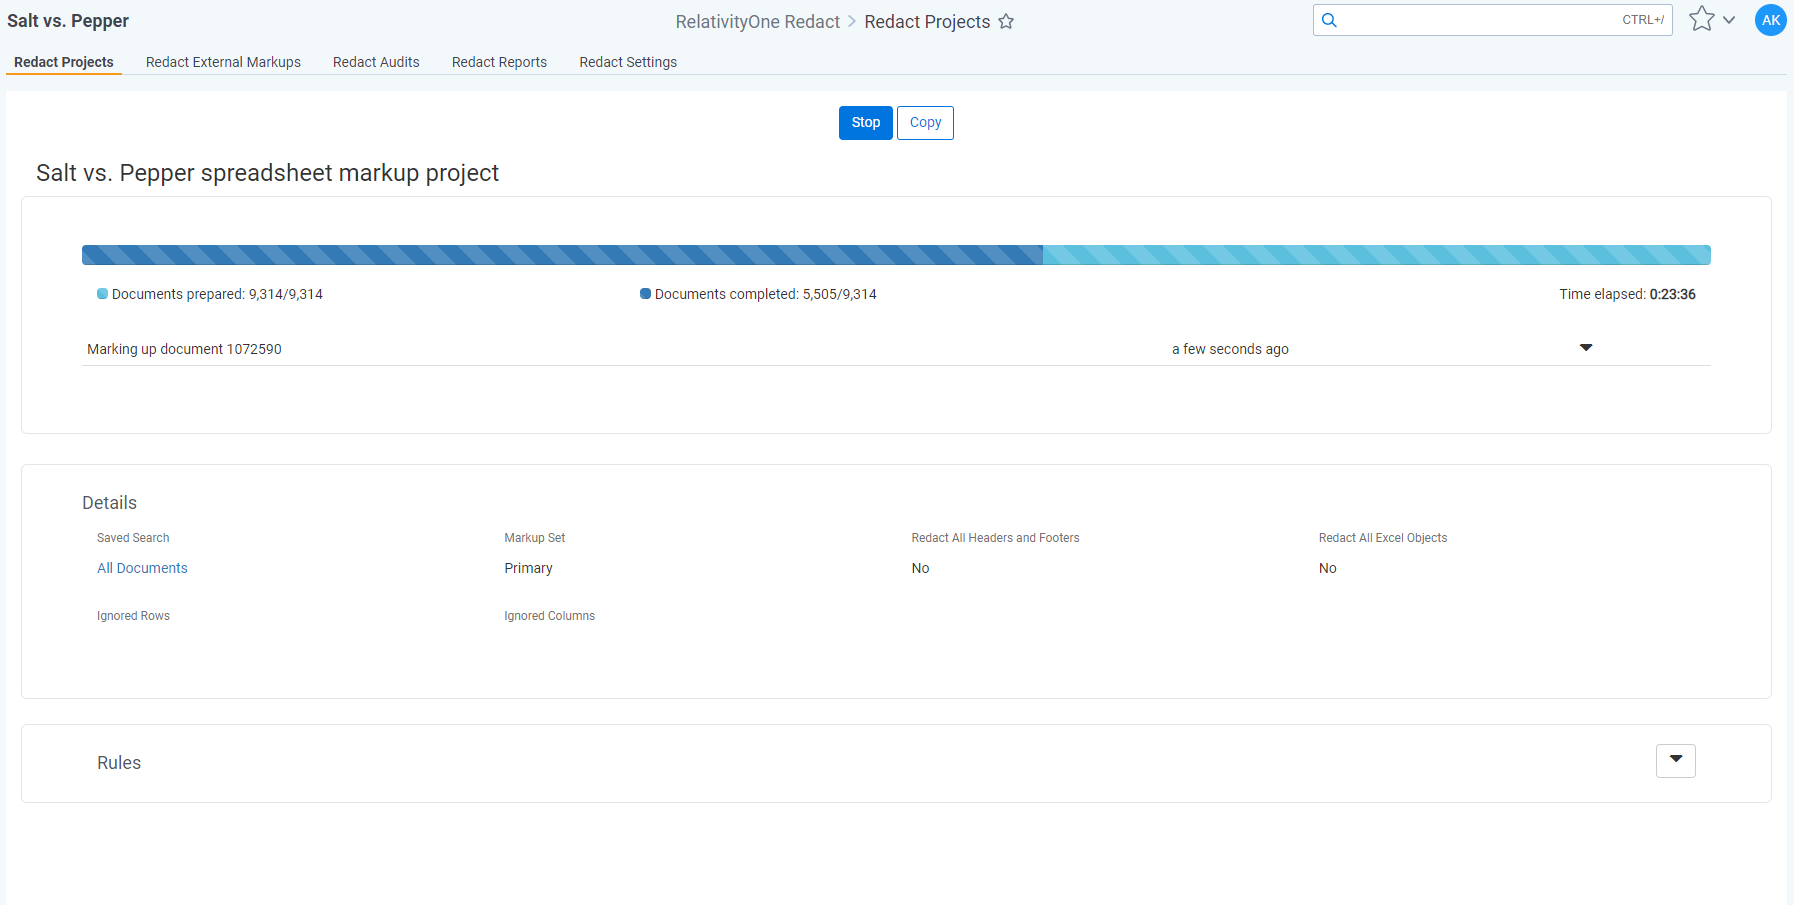The image size is (1794, 905).
Task: Click the Salt vs. Pepper workspace name
Action: (x=68, y=21)
